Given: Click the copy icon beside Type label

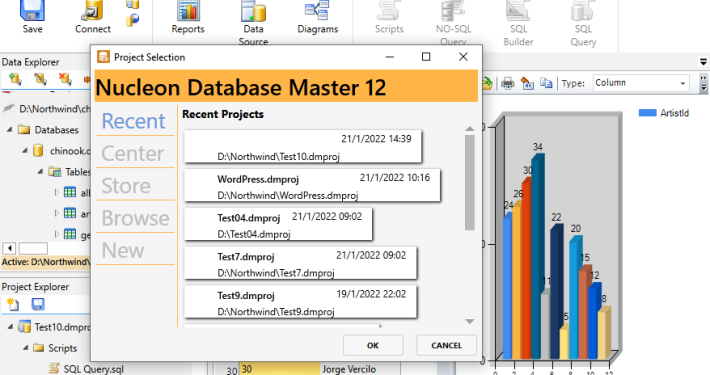Looking at the screenshot, I should (547, 83).
